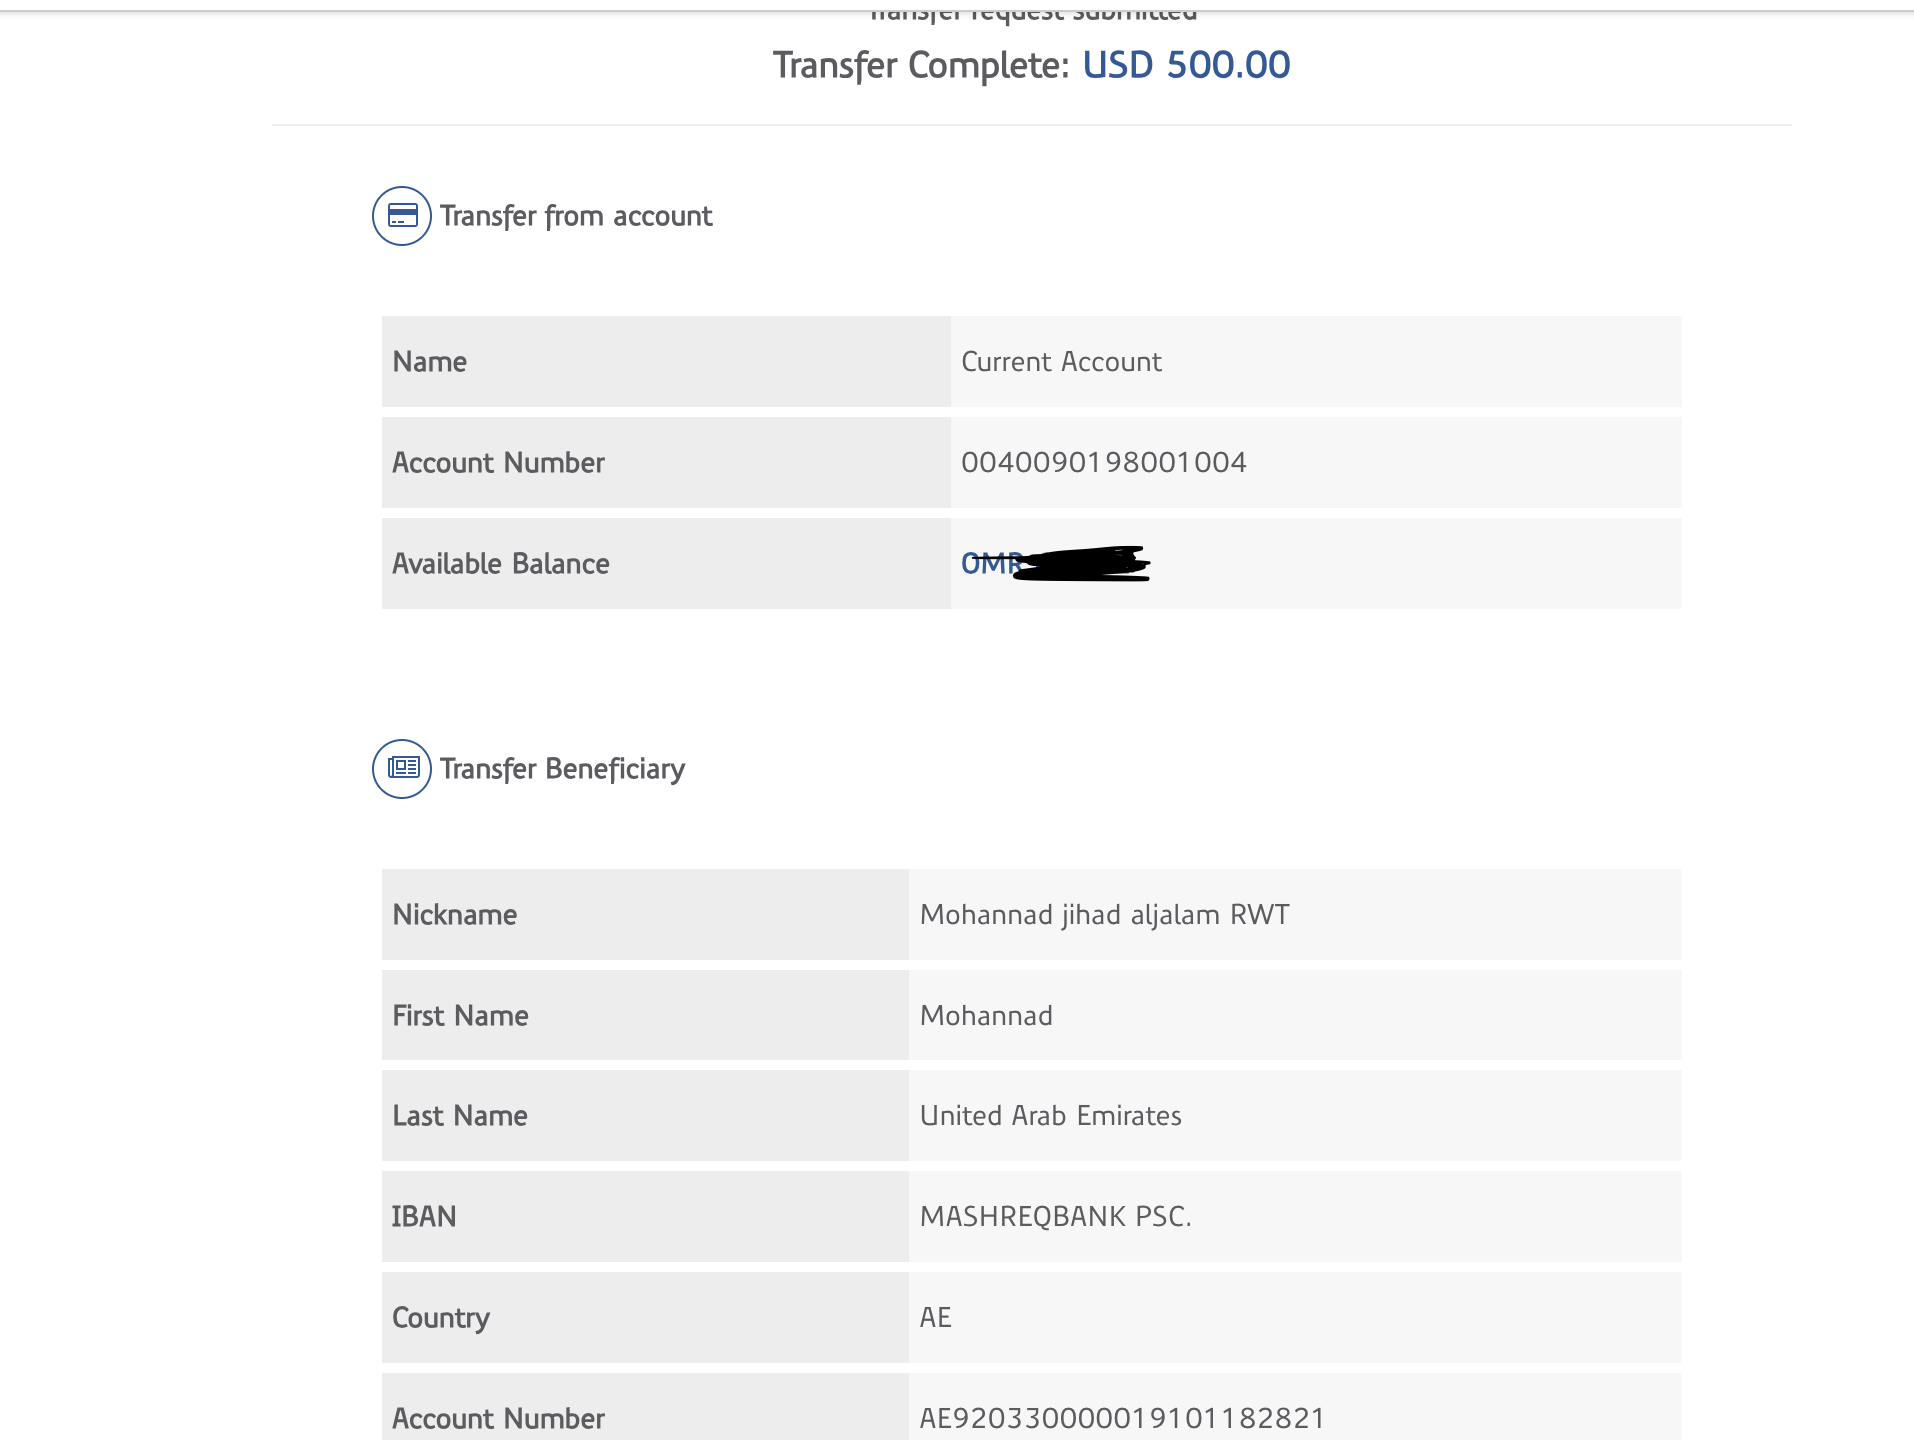1914x1440 pixels.
Task: Click the card icon beside Transfer from account
Action: tap(402, 216)
